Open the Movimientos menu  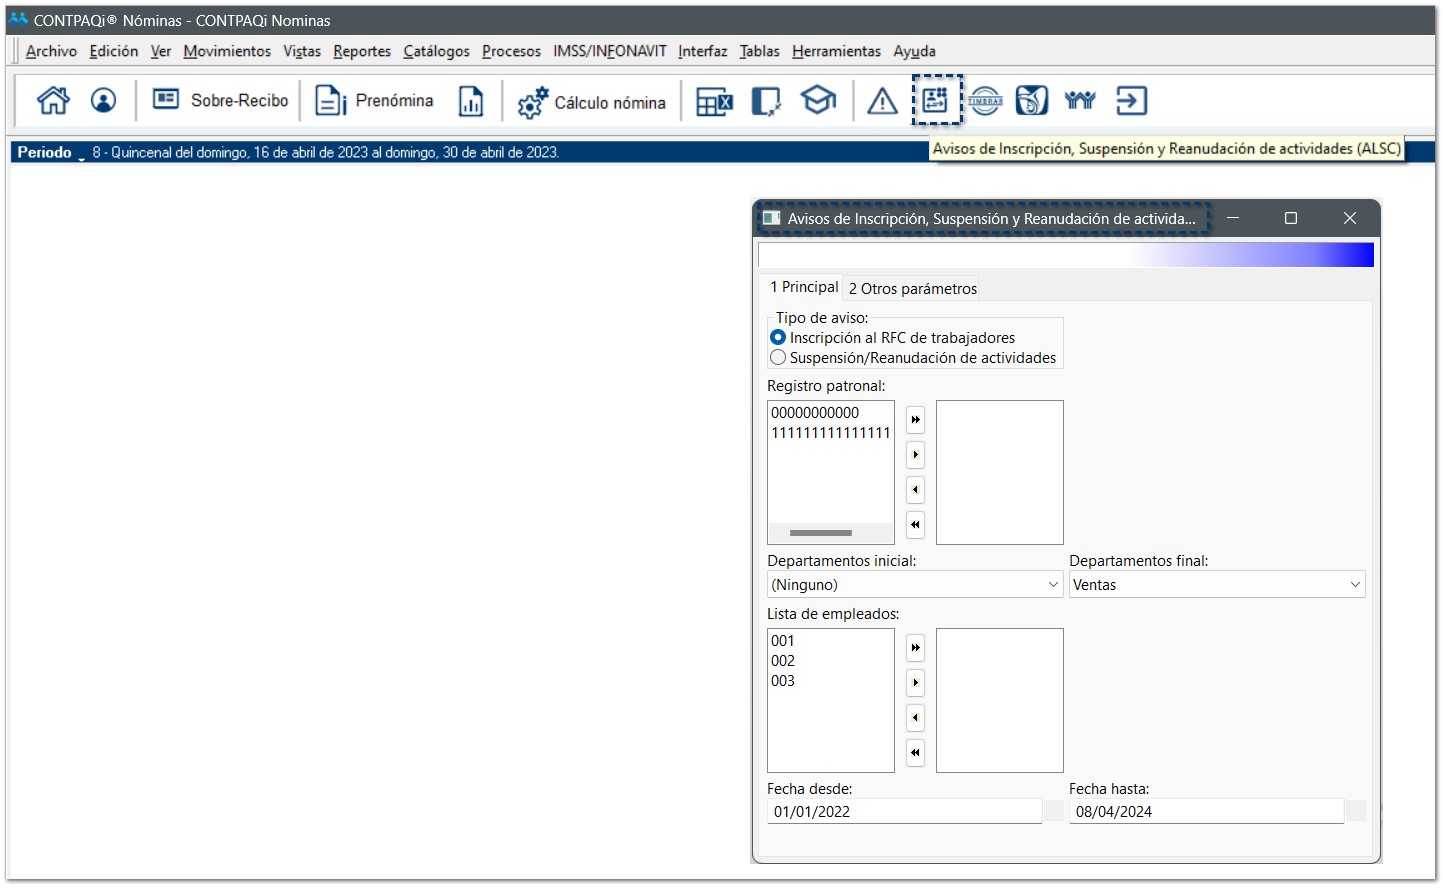pos(227,51)
